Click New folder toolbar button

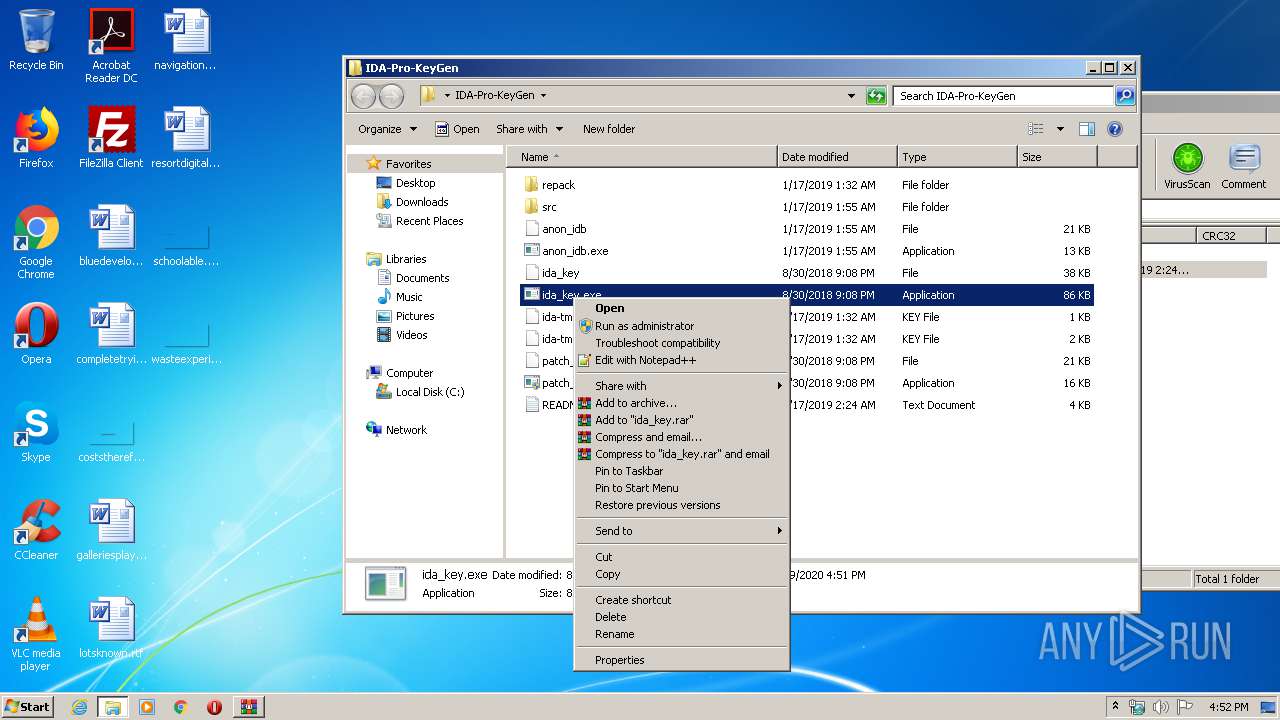click(x=609, y=129)
